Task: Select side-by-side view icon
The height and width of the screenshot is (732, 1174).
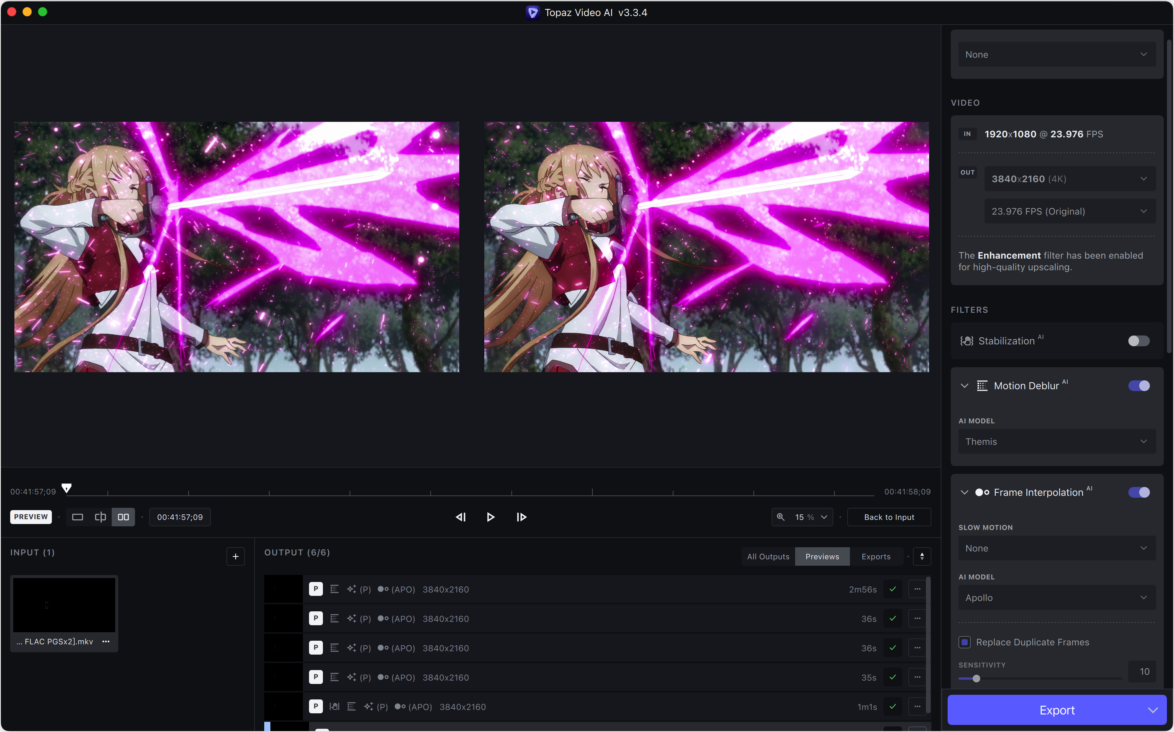Action: pos(123,517)
